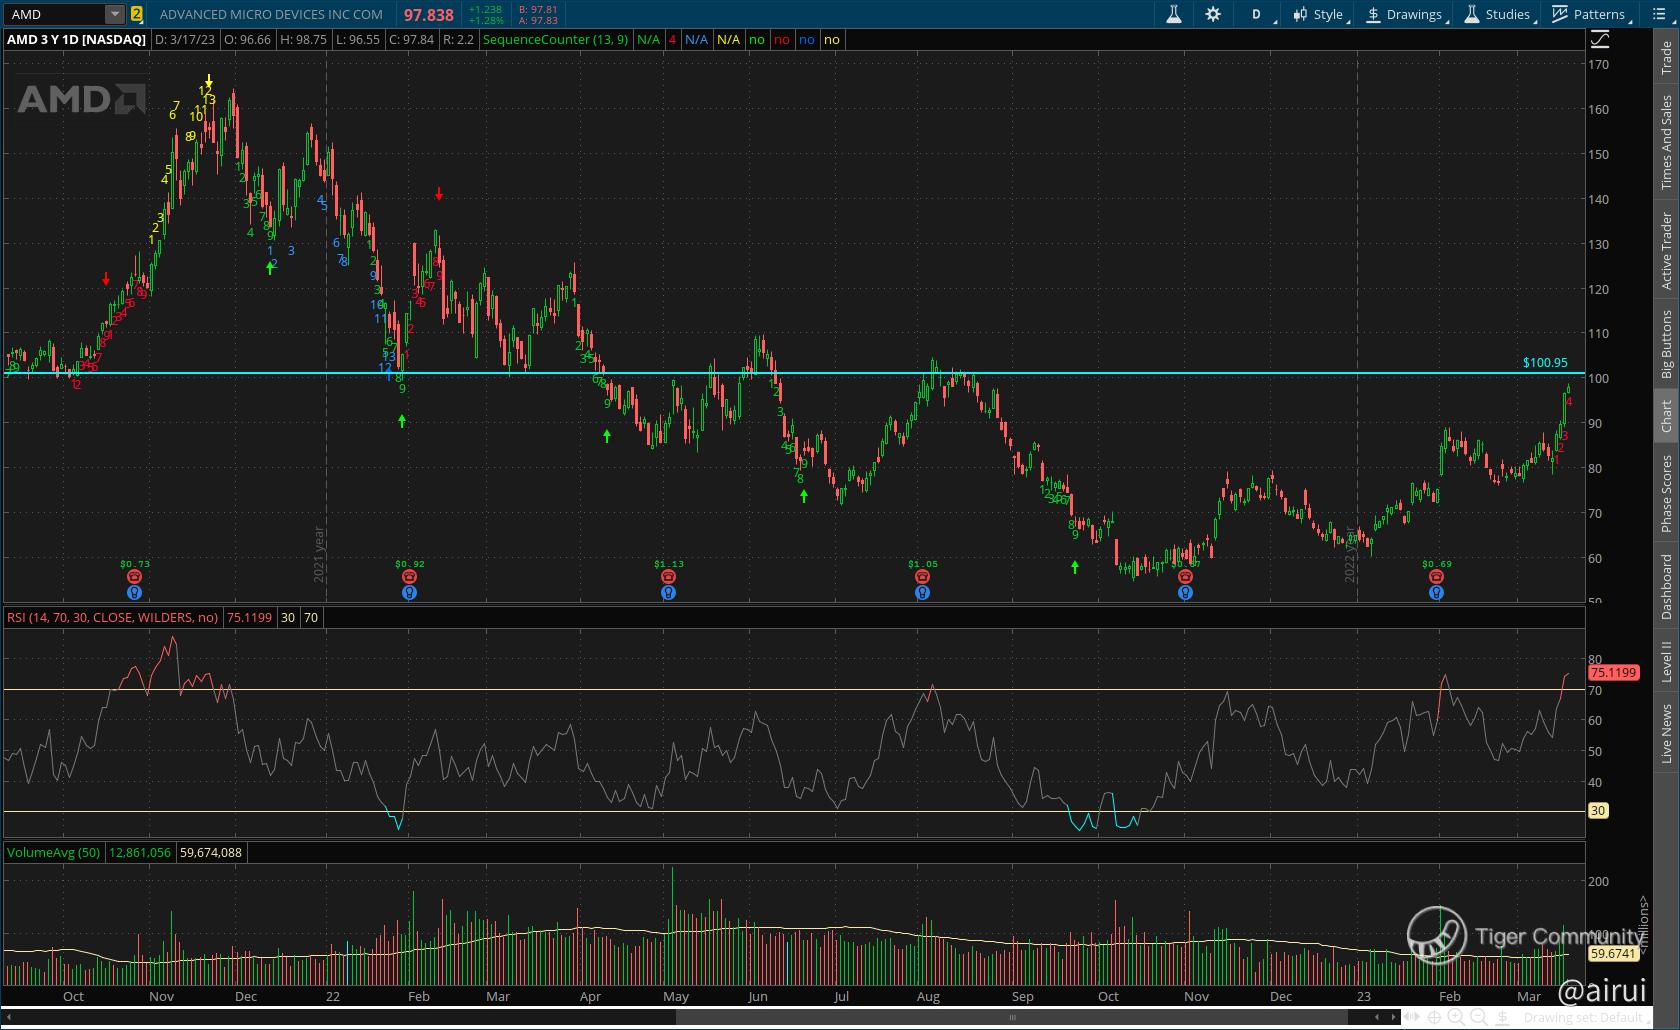
Task: Click the AMD symbol input field
Action: pos(55,14)
